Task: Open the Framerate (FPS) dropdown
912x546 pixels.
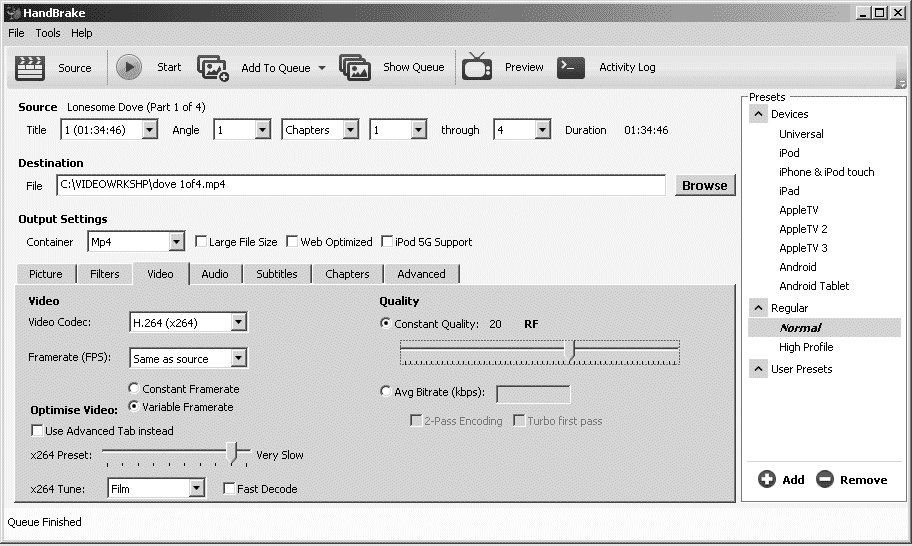Action: (x=238, y=358)
